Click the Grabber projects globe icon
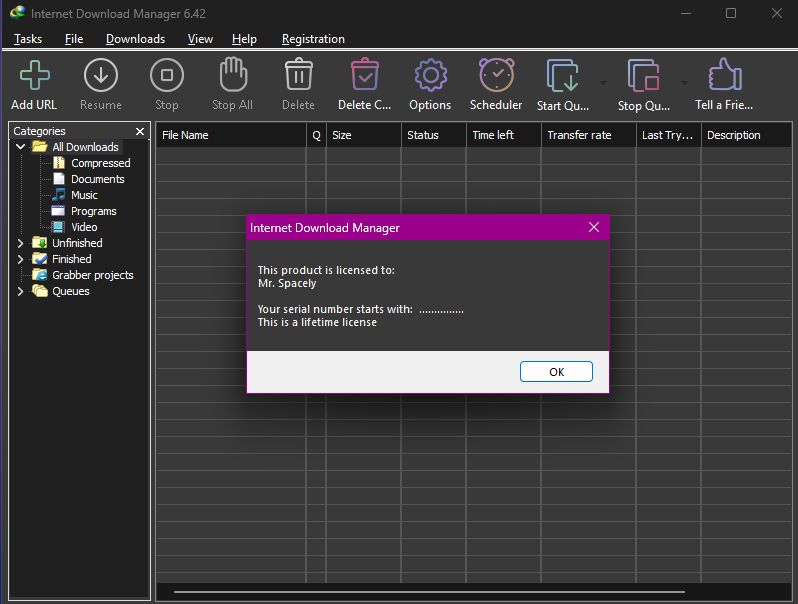Viewport: 798px width, 604px height. tap(40, 275)
